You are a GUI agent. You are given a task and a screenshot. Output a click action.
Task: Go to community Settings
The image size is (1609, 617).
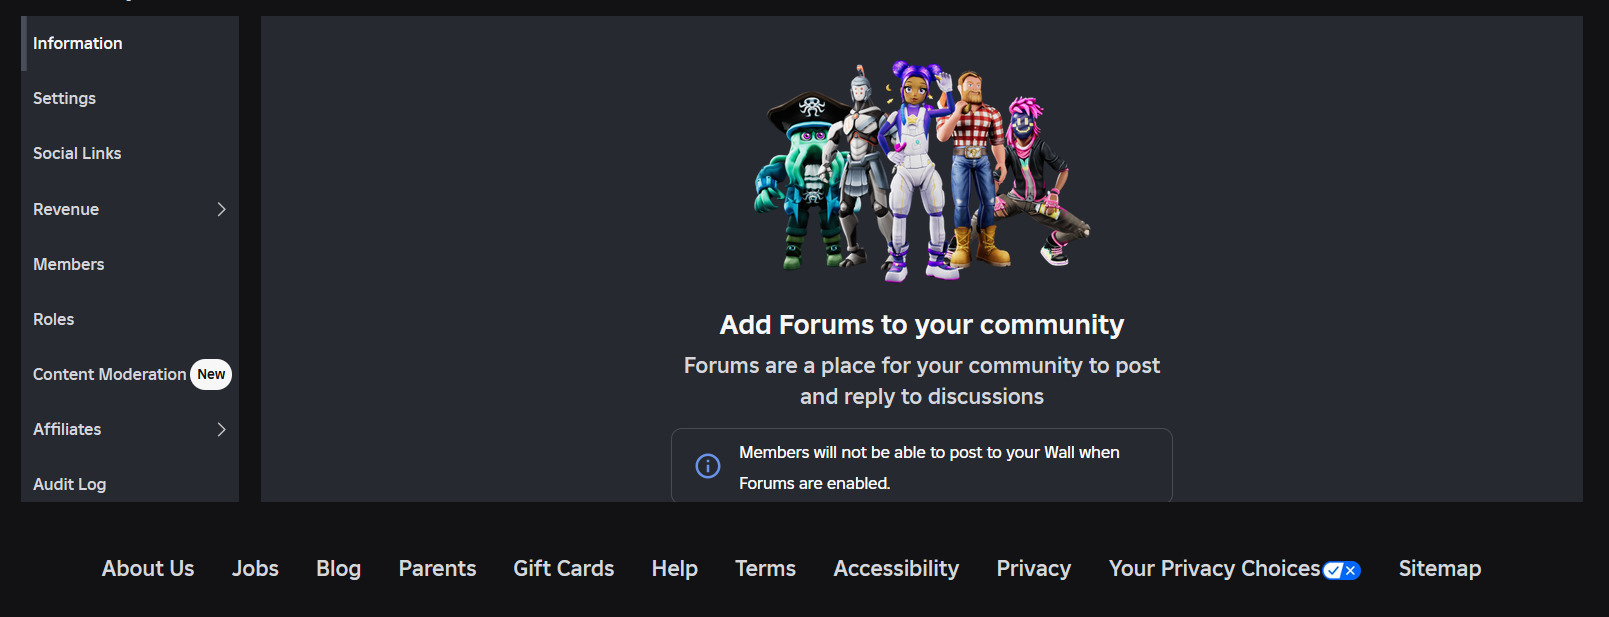pos(130,98)
